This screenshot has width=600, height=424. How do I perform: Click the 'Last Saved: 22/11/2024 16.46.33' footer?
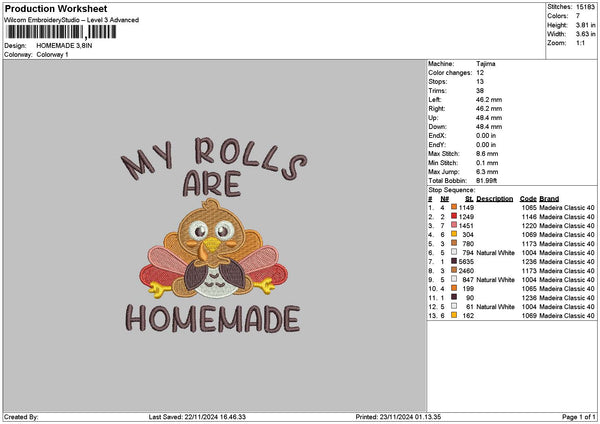coord(197,417)
